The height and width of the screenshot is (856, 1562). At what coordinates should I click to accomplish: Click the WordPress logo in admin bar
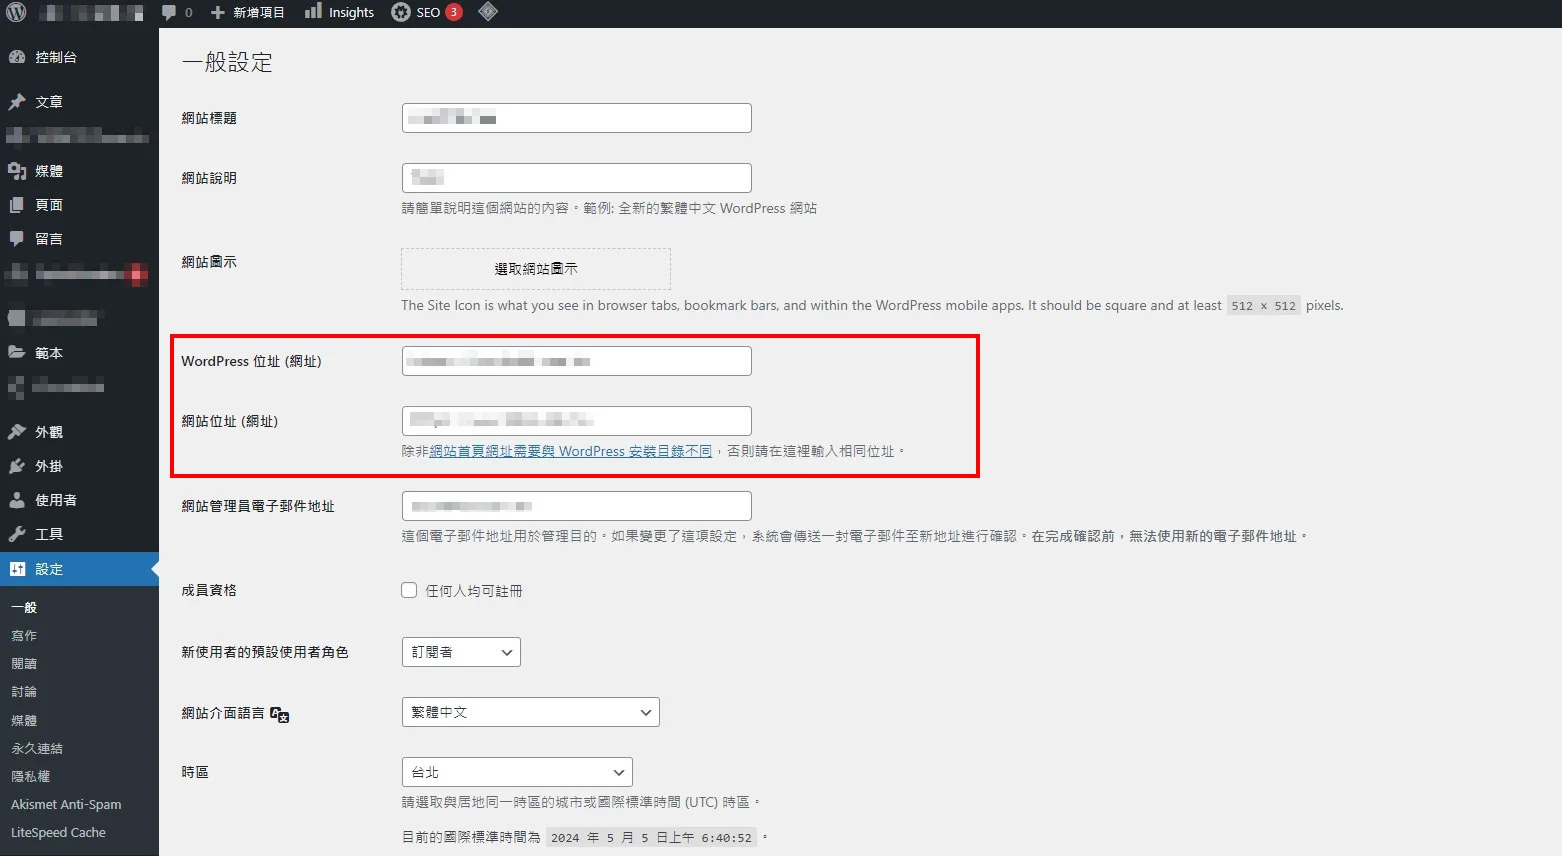[x=16, y=13]
